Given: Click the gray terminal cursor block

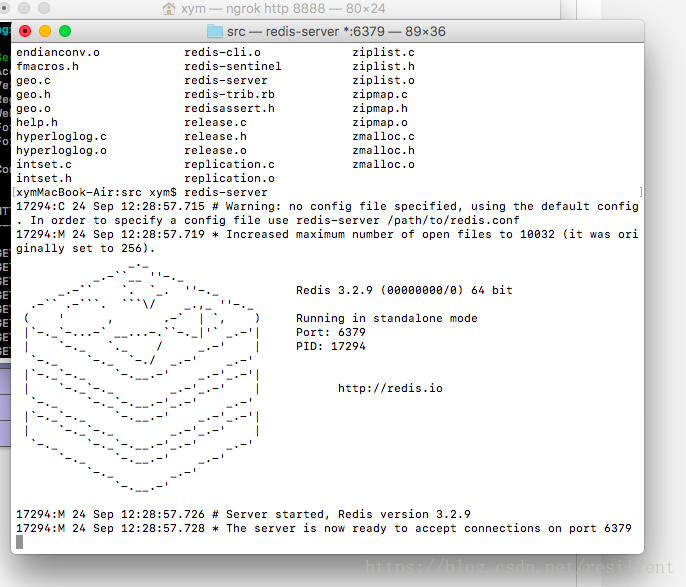Looking at the screenshot, I should coord(20,542).
